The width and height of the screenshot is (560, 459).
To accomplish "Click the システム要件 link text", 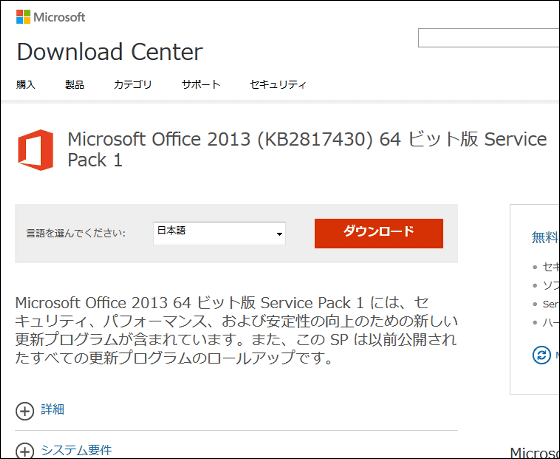I will [76, 450].
